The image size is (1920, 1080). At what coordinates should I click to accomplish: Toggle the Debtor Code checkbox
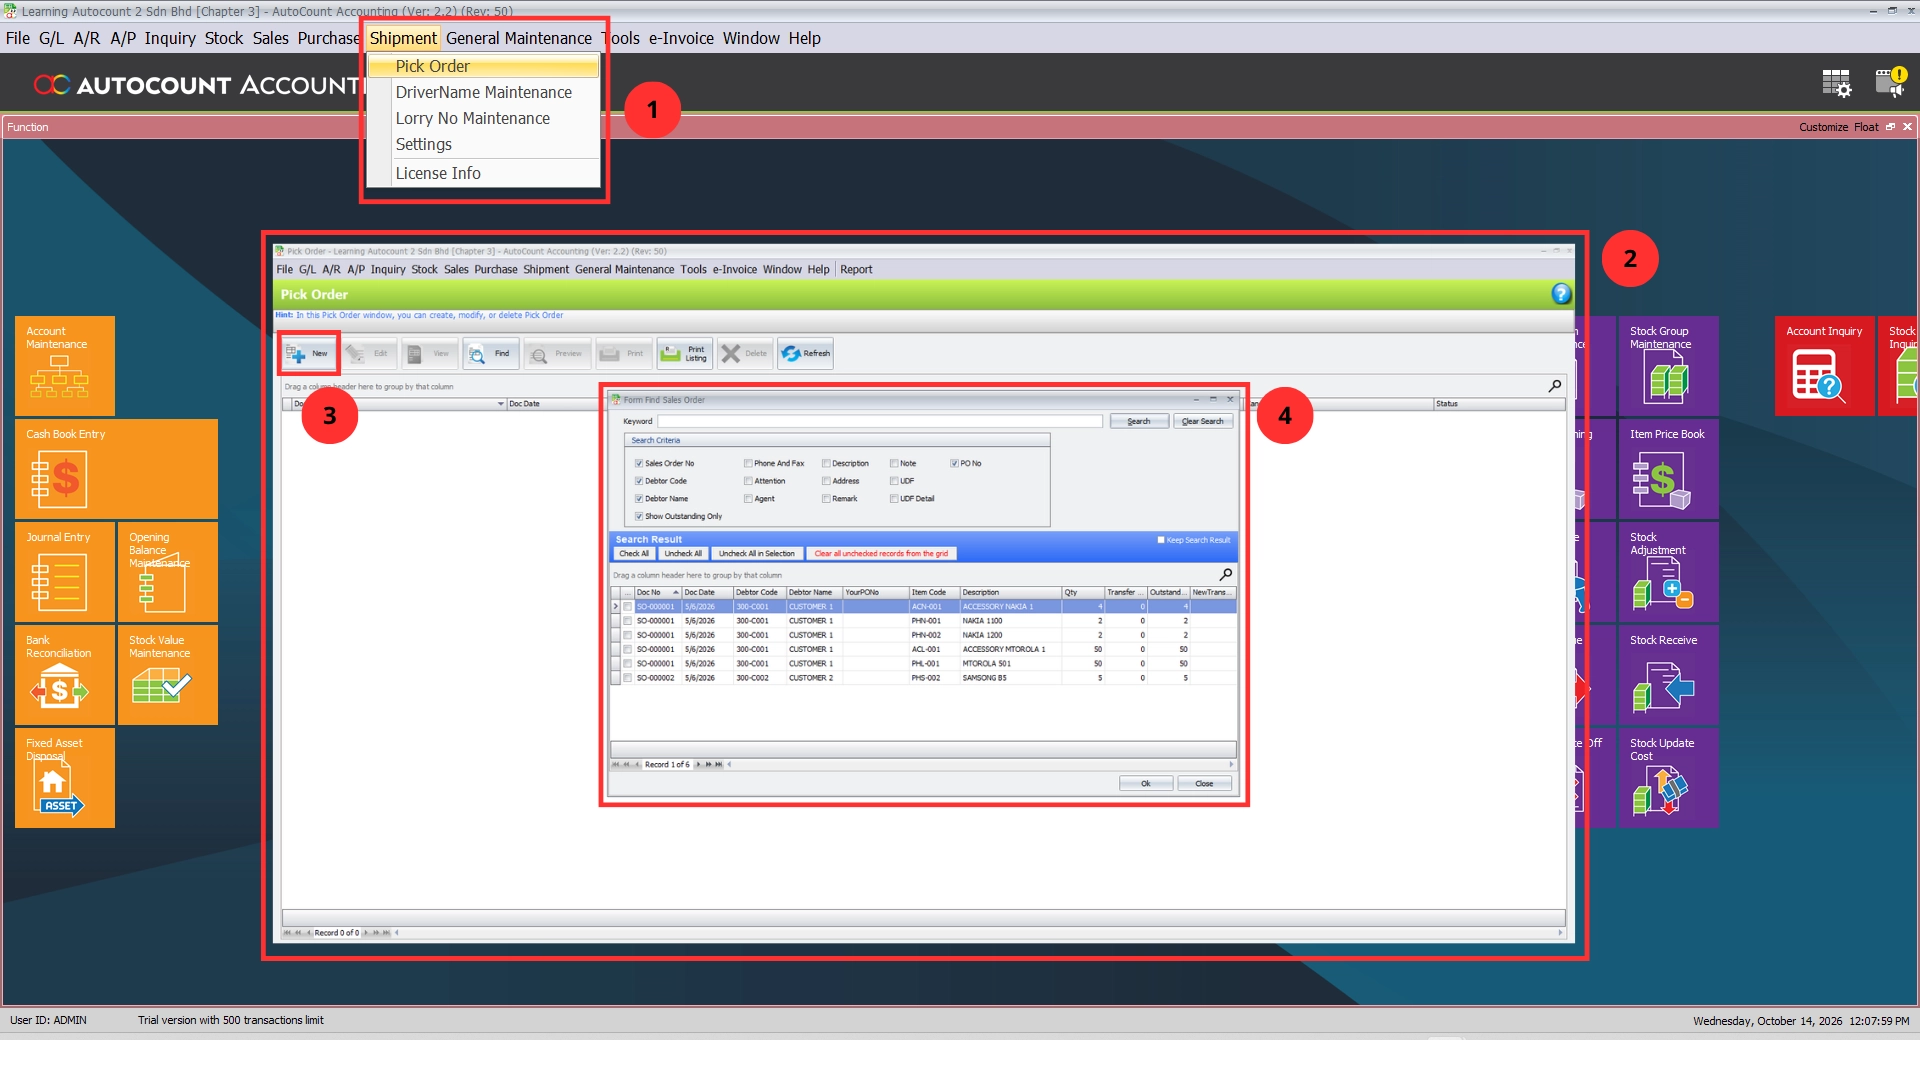pyautogui.click(x=639, y=482)
